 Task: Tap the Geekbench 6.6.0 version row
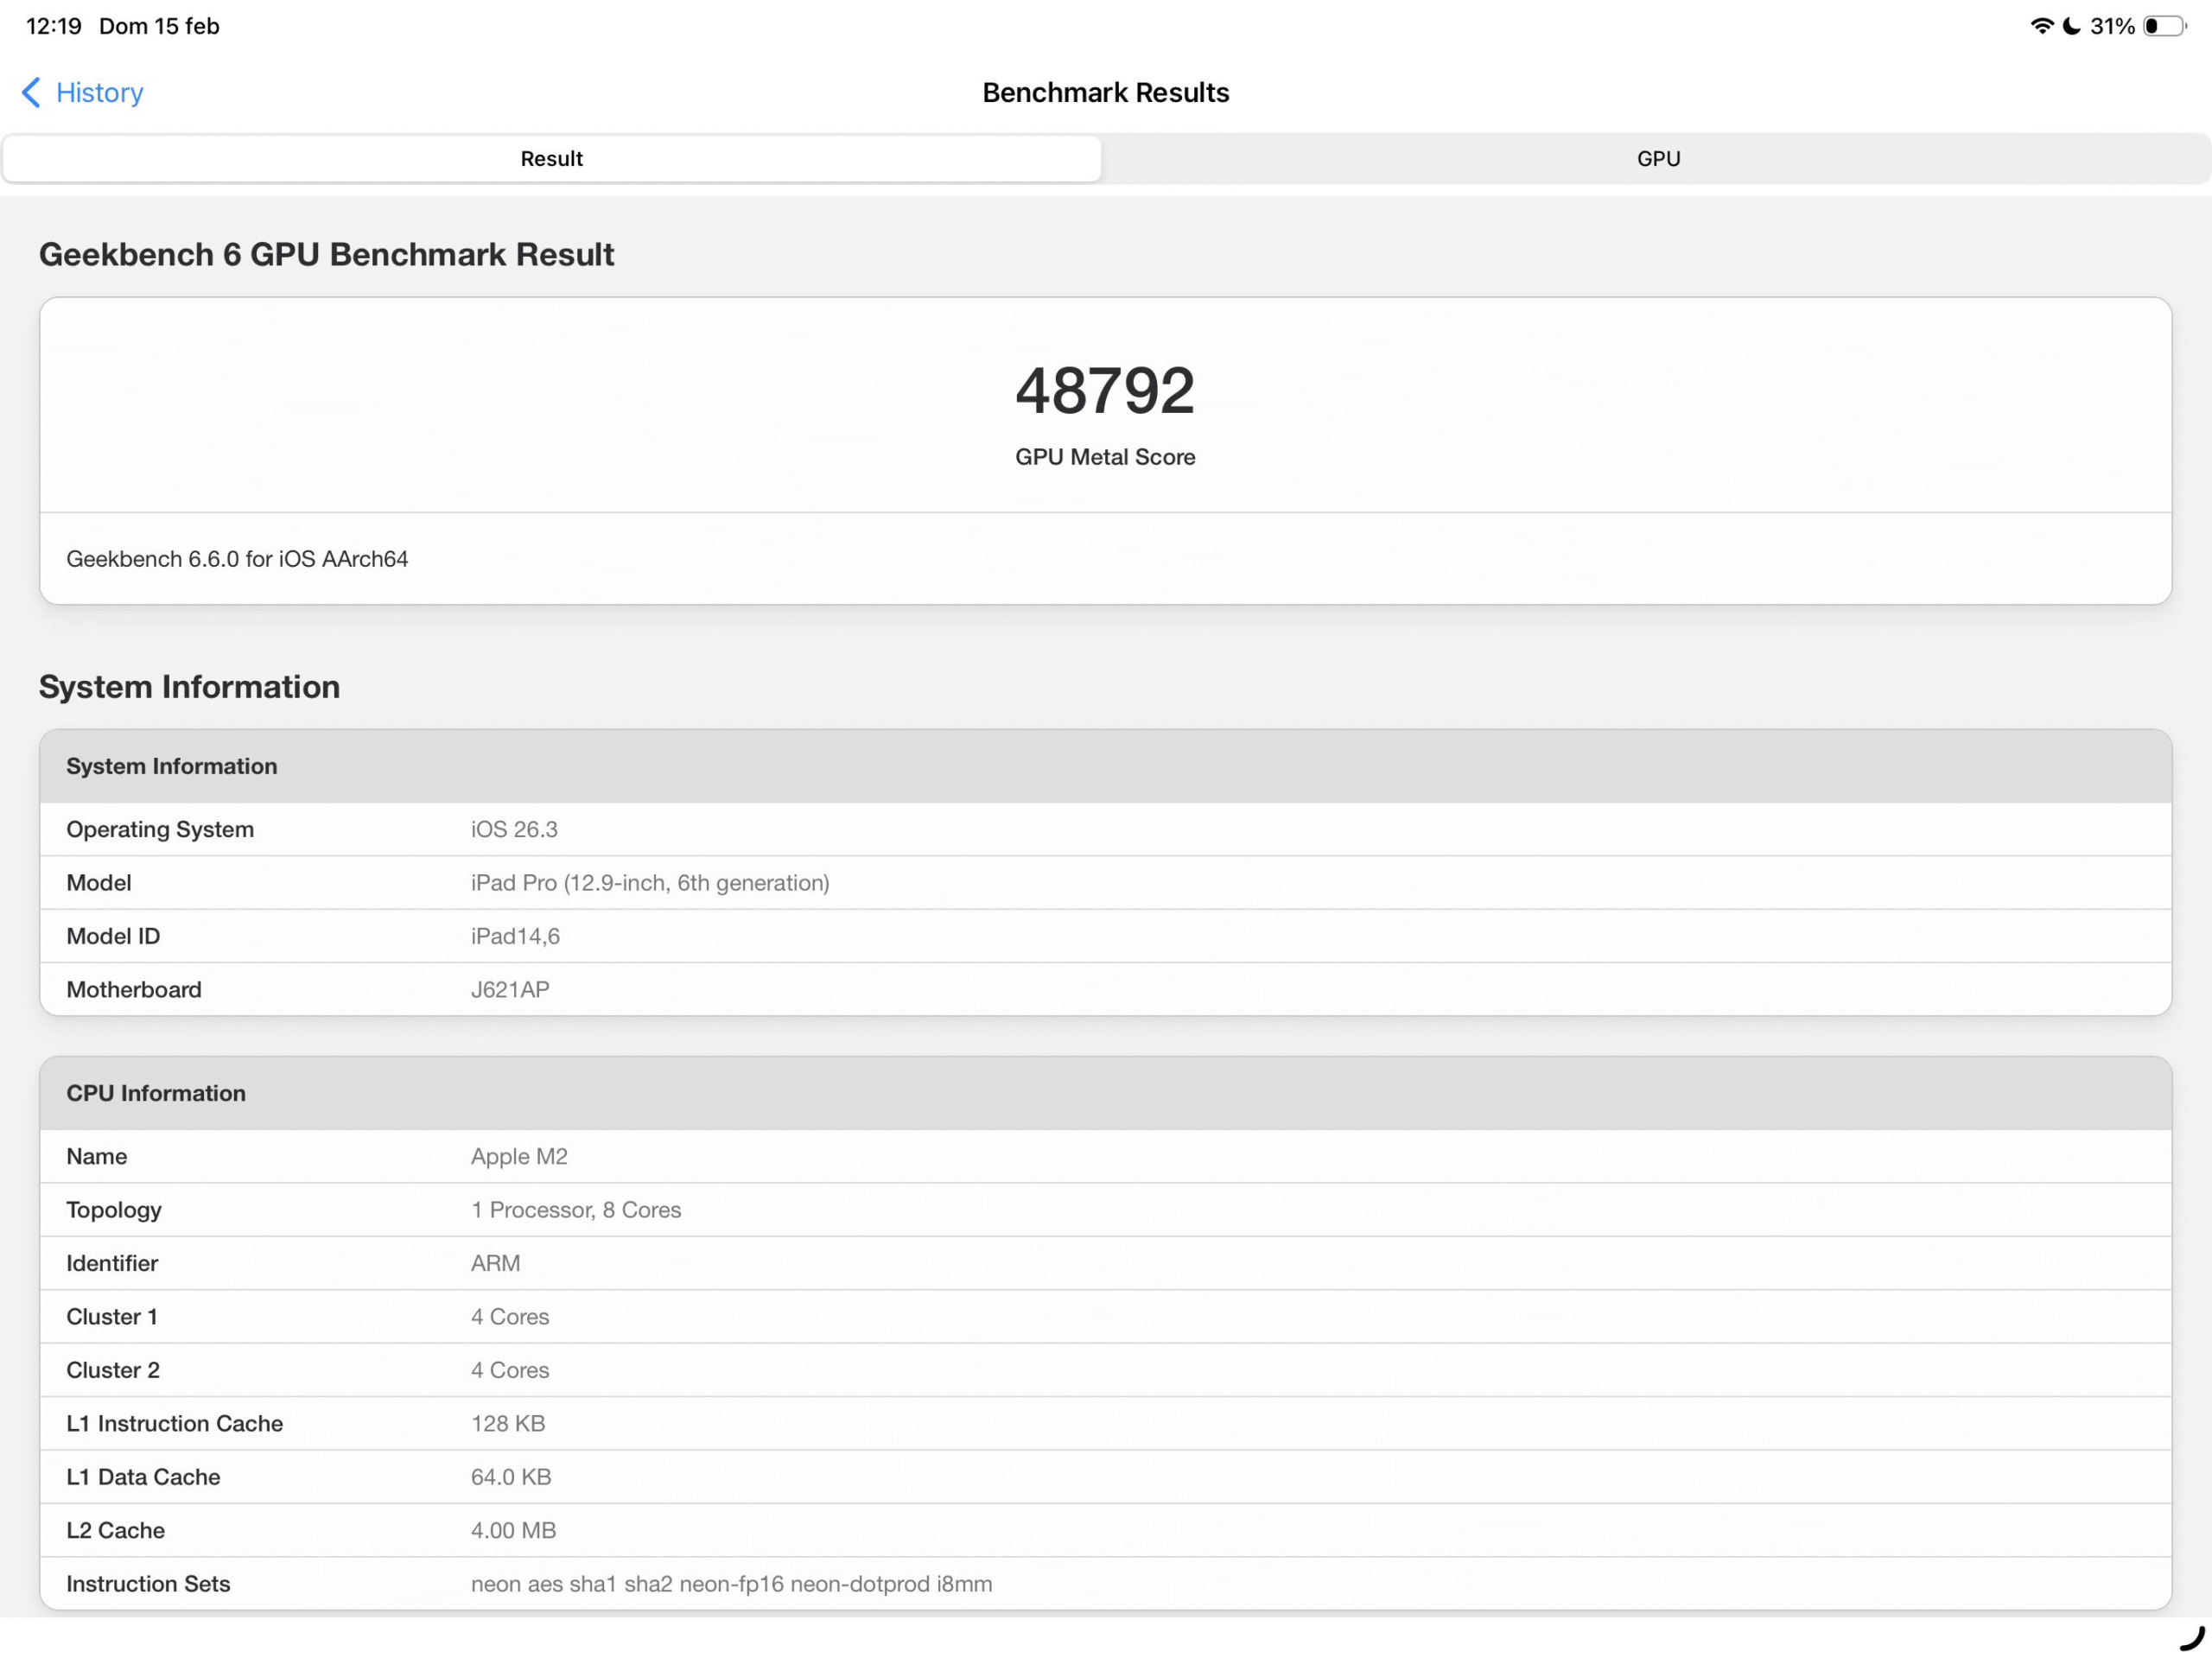pos(237,558)
